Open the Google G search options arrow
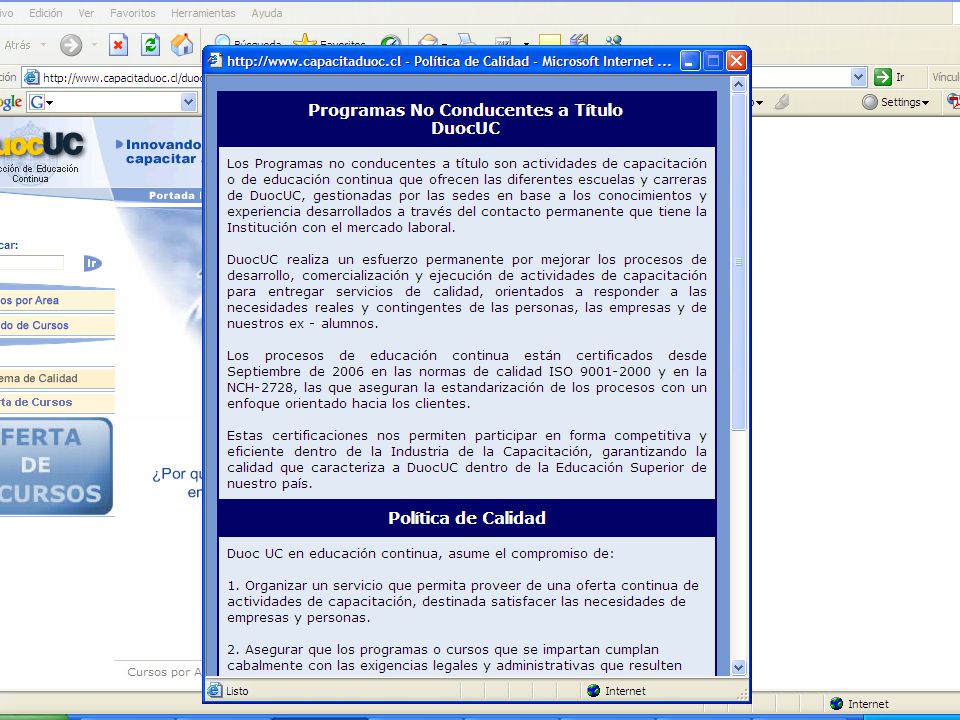The image size is (960, 720). [x=50, y=103]
